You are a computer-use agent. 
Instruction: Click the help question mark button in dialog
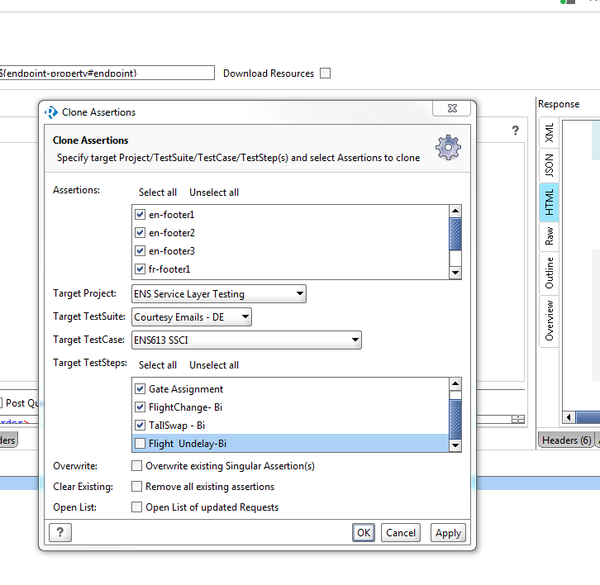pyautogui.click(x=61, y=533)
